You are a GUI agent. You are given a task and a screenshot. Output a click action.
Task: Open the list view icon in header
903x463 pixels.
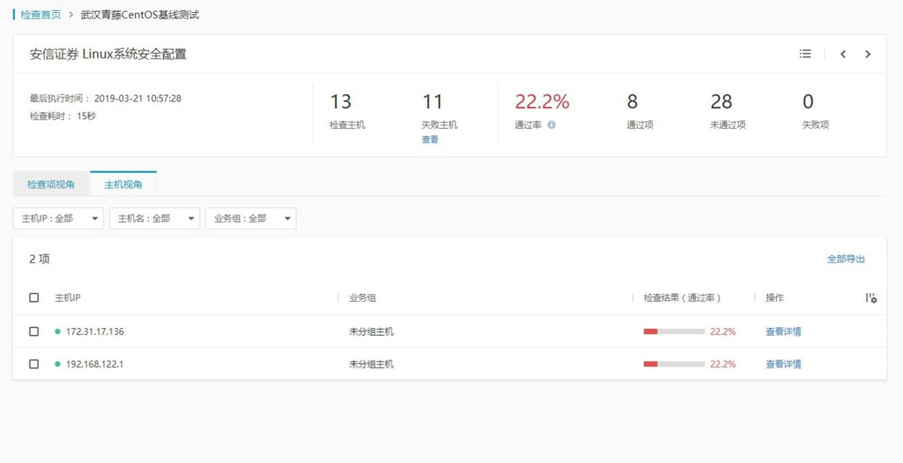point(805,54)
